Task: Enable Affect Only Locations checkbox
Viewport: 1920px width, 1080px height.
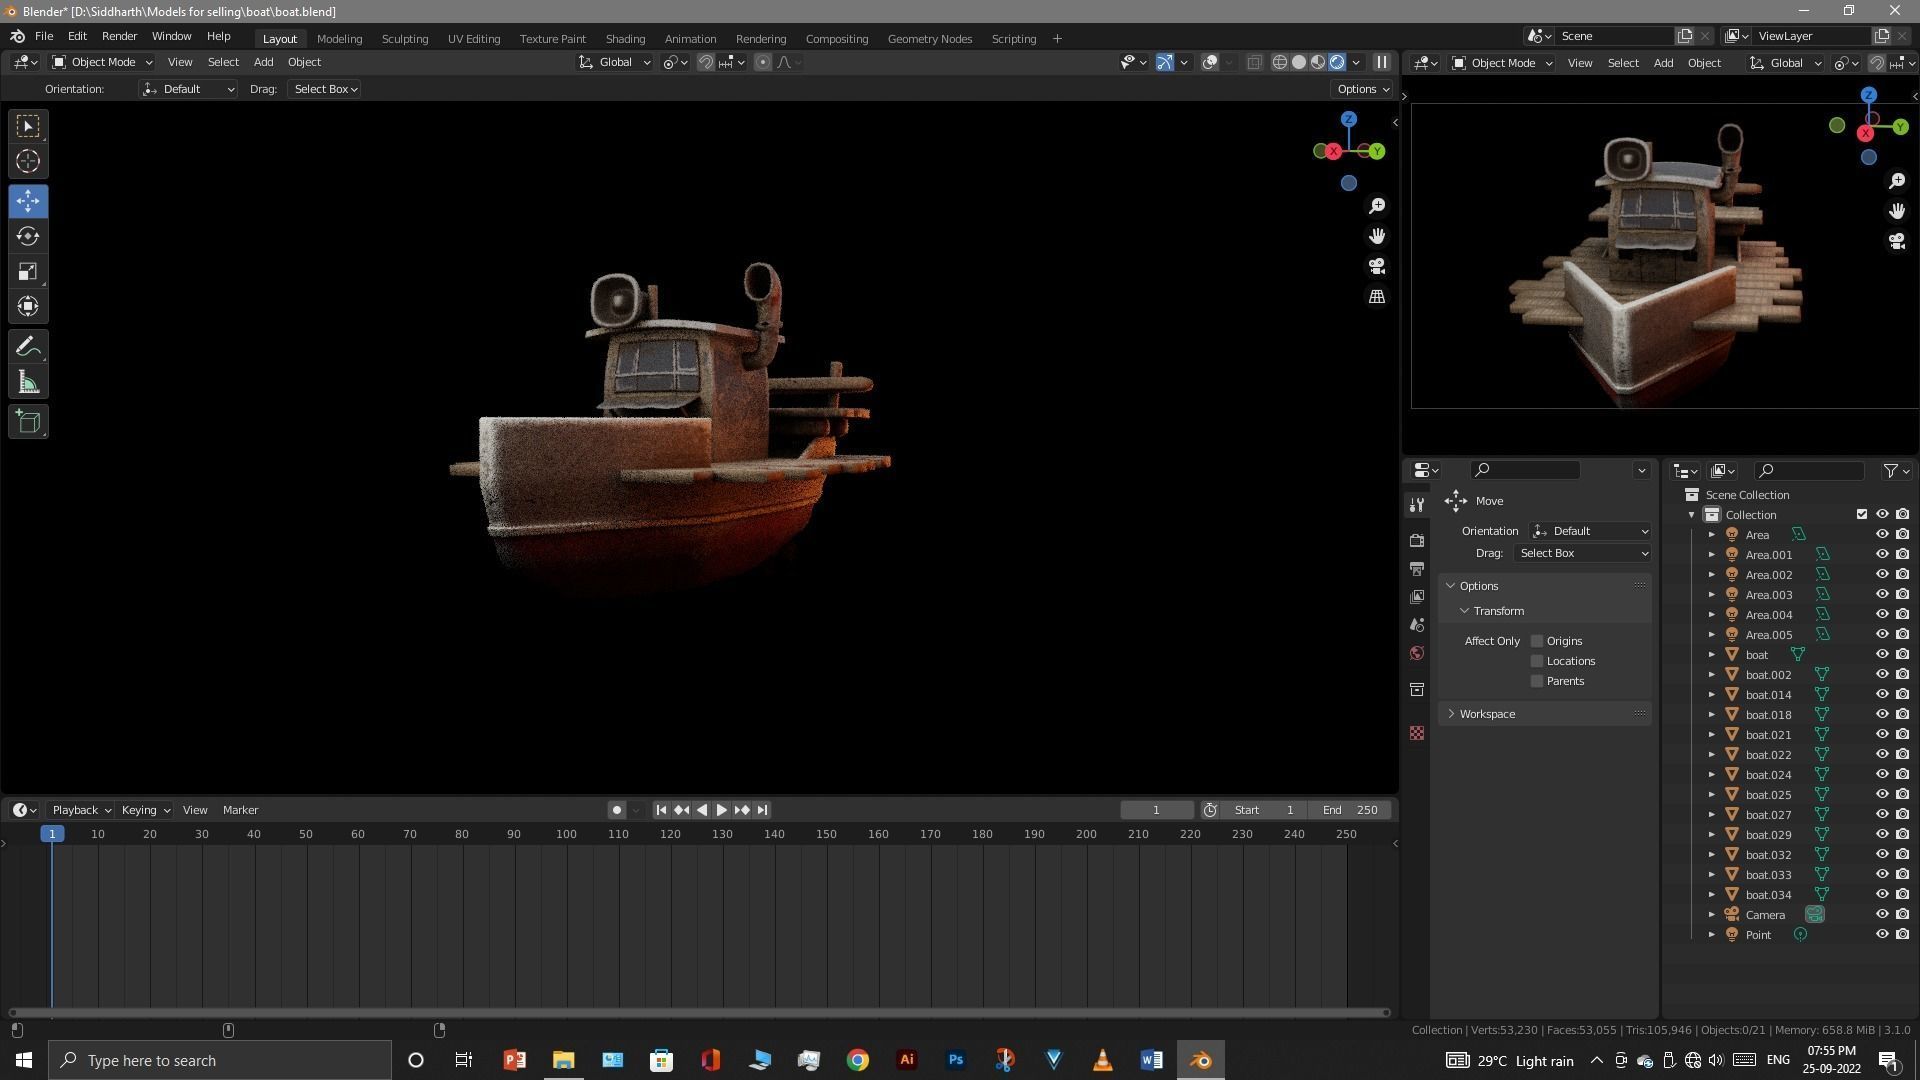Action: click(1537, 661)
